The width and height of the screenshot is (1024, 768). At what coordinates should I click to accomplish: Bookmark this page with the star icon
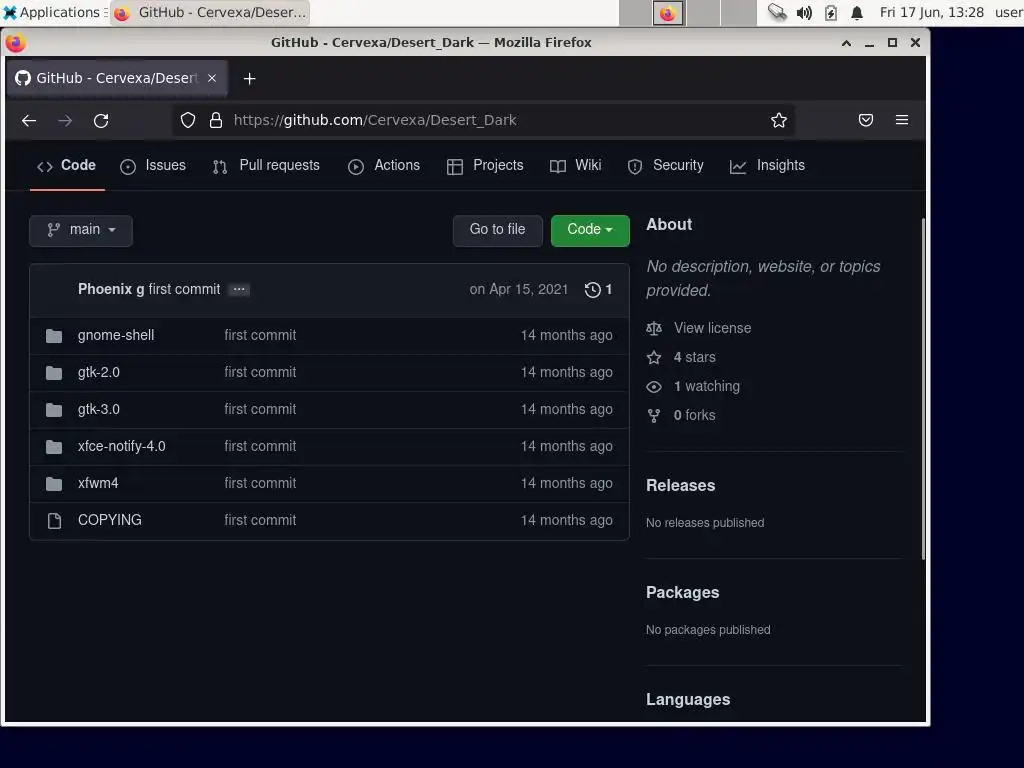778,120
